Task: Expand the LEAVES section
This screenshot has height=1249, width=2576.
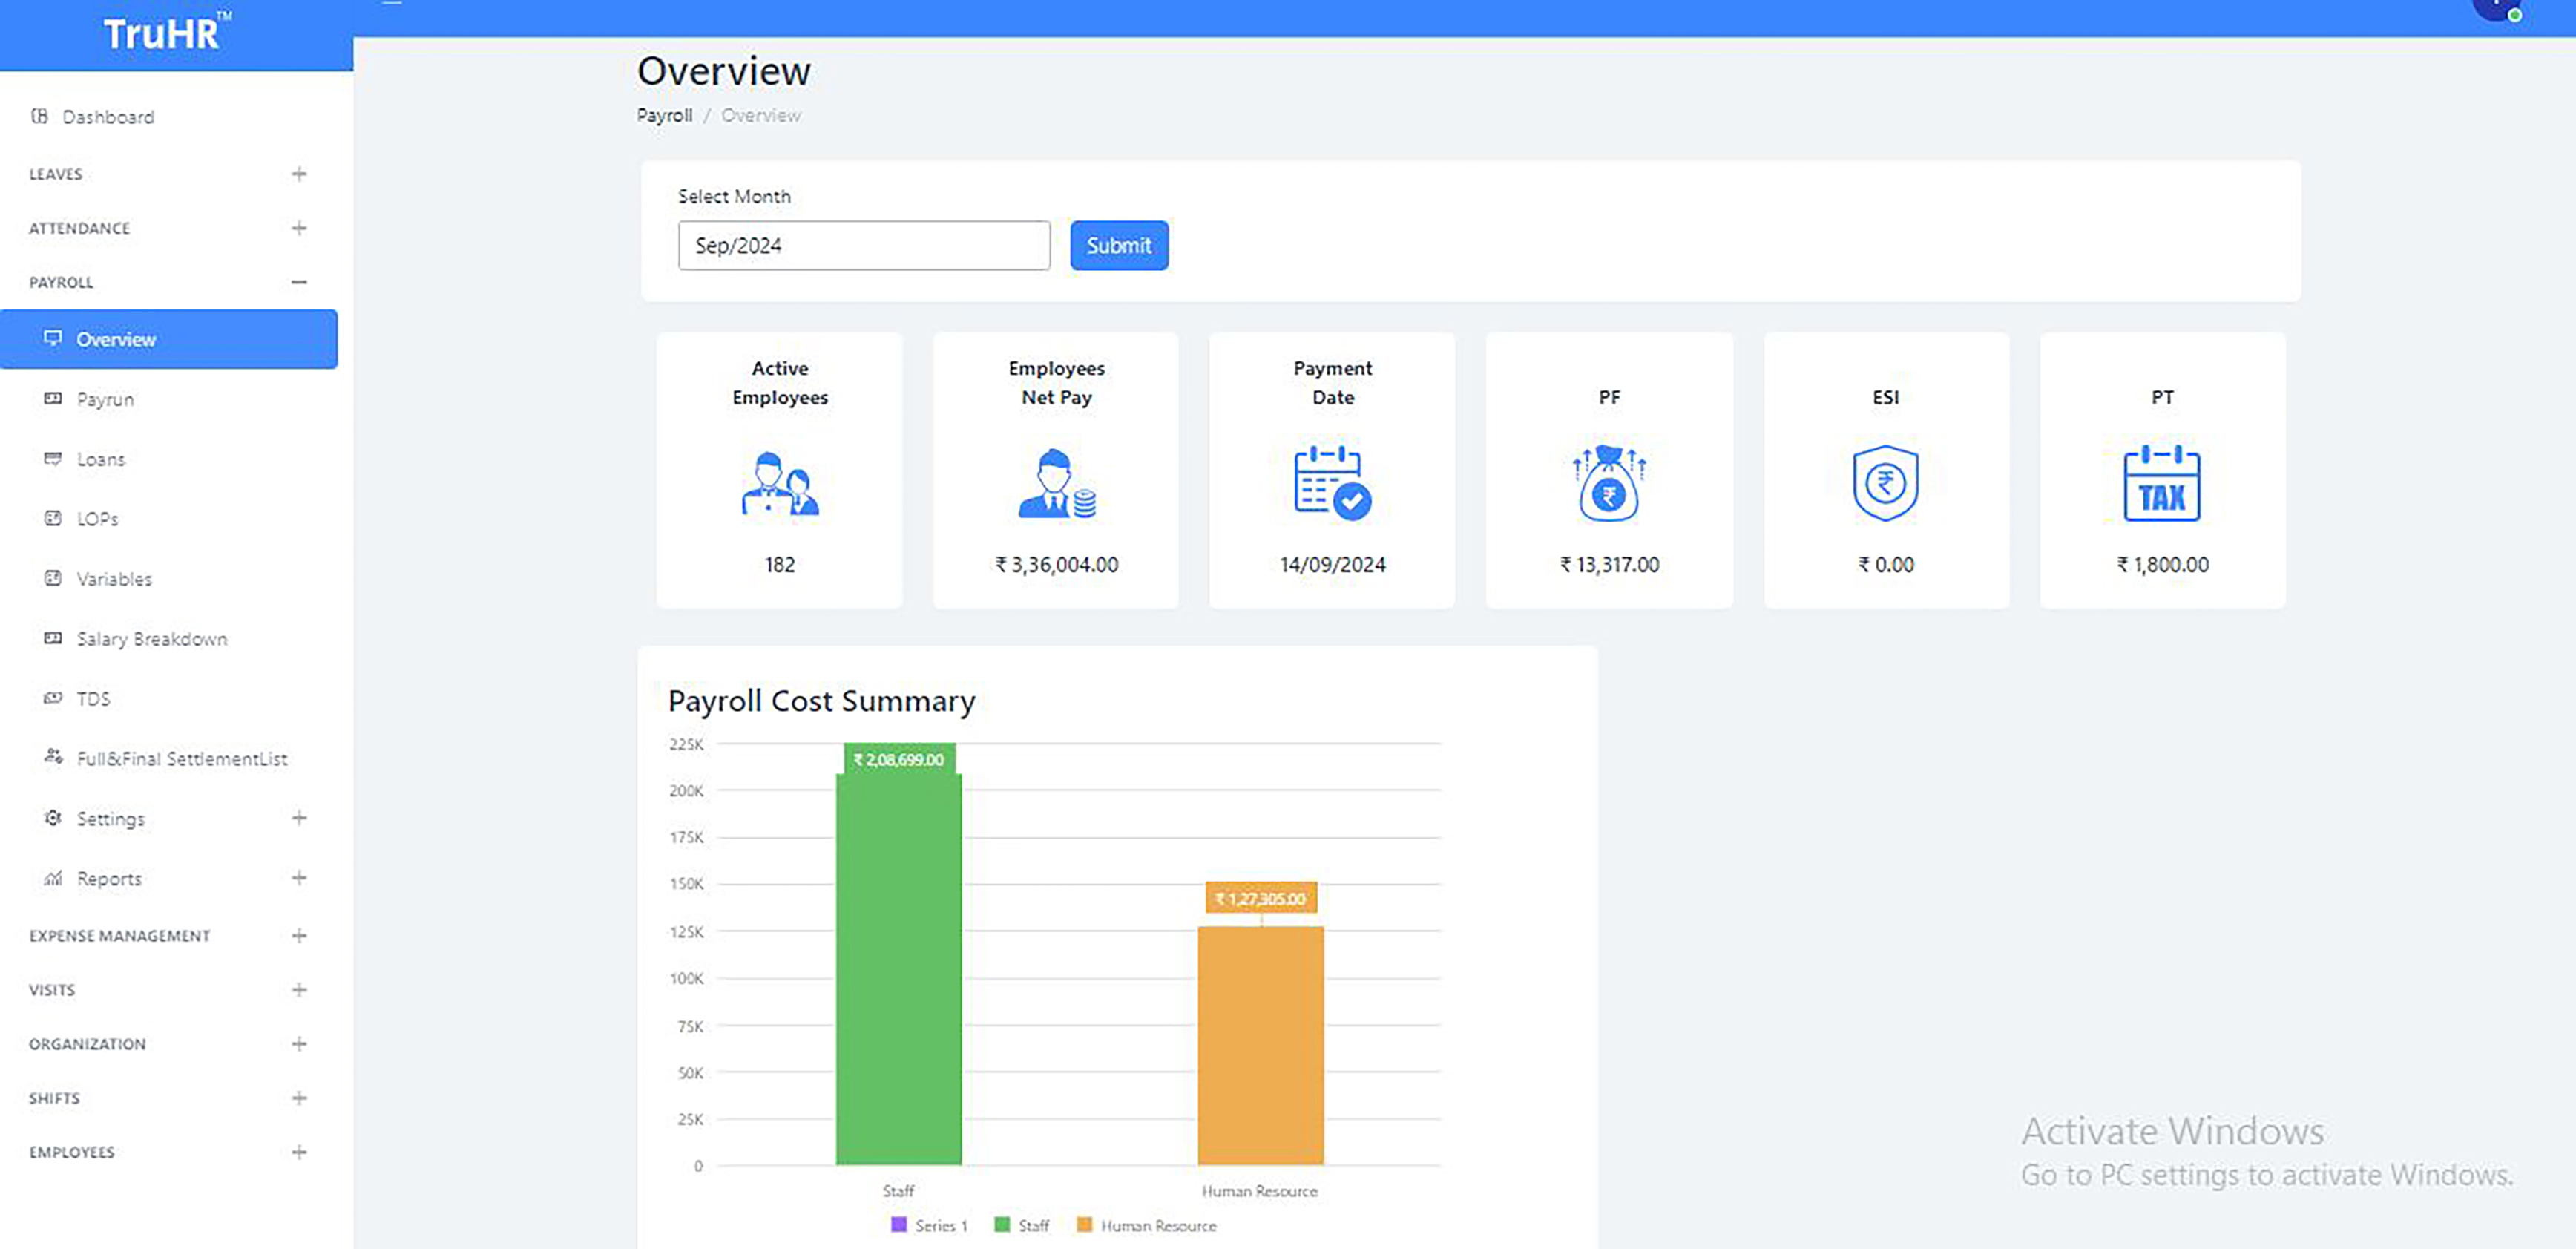Action: coord(299,174)
